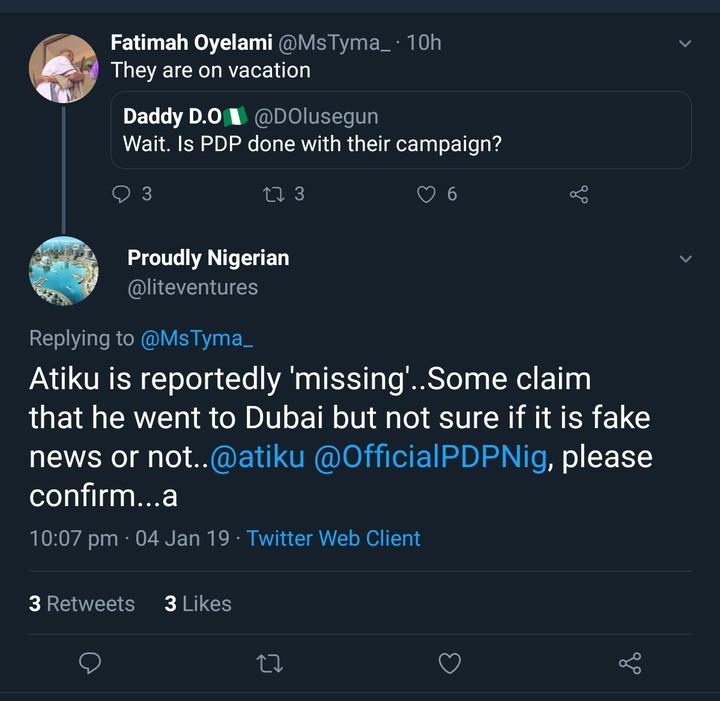The height and width of the screenshot is (701, 720).
Task: Reply to Proudly Nigerian's tweet
Action: [90, 663]
